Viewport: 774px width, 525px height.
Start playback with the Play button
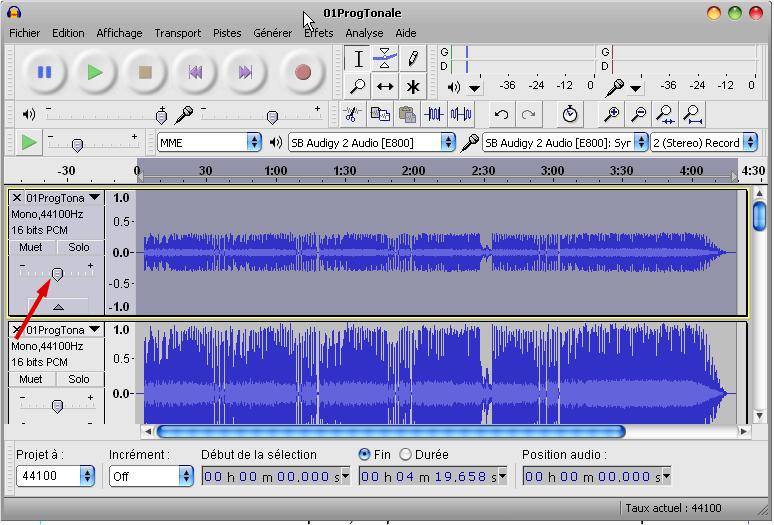click(x=95, y=73)
